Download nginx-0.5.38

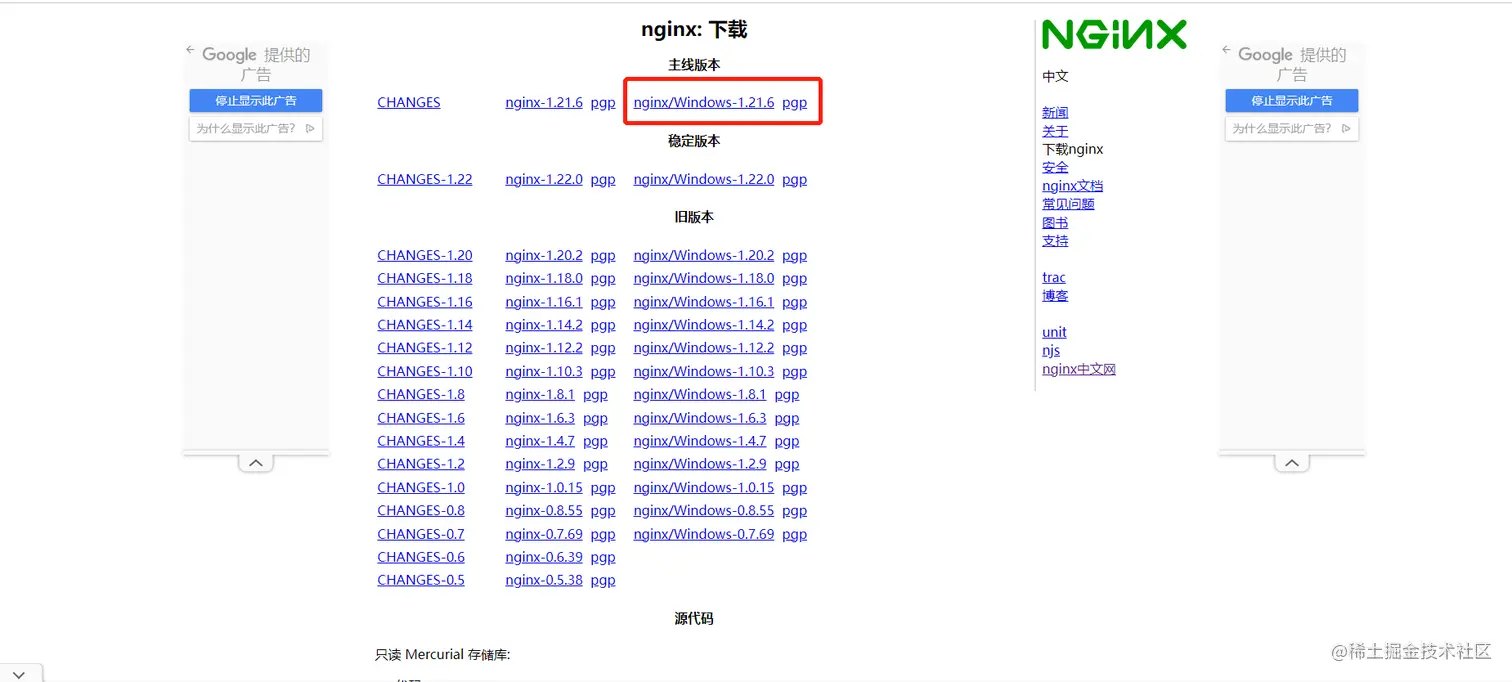tap(544, 580)
